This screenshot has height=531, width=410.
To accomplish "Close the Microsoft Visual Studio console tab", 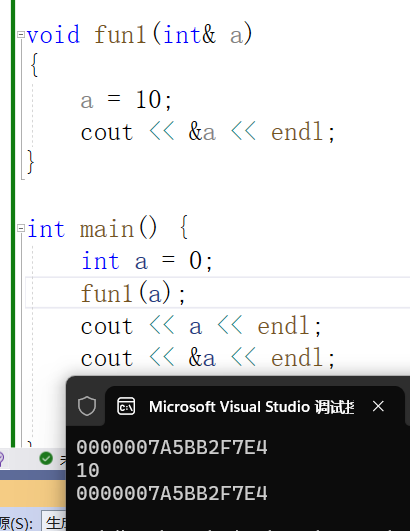I will click(x=378, y=406).
